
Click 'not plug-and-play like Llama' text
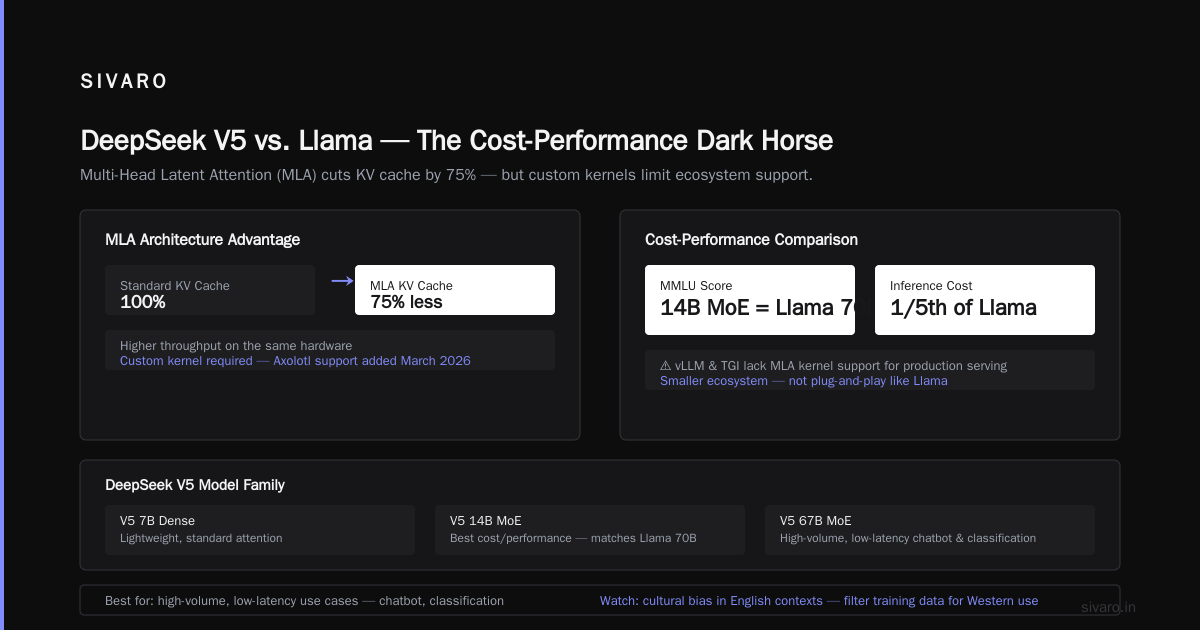coord(868,381)
